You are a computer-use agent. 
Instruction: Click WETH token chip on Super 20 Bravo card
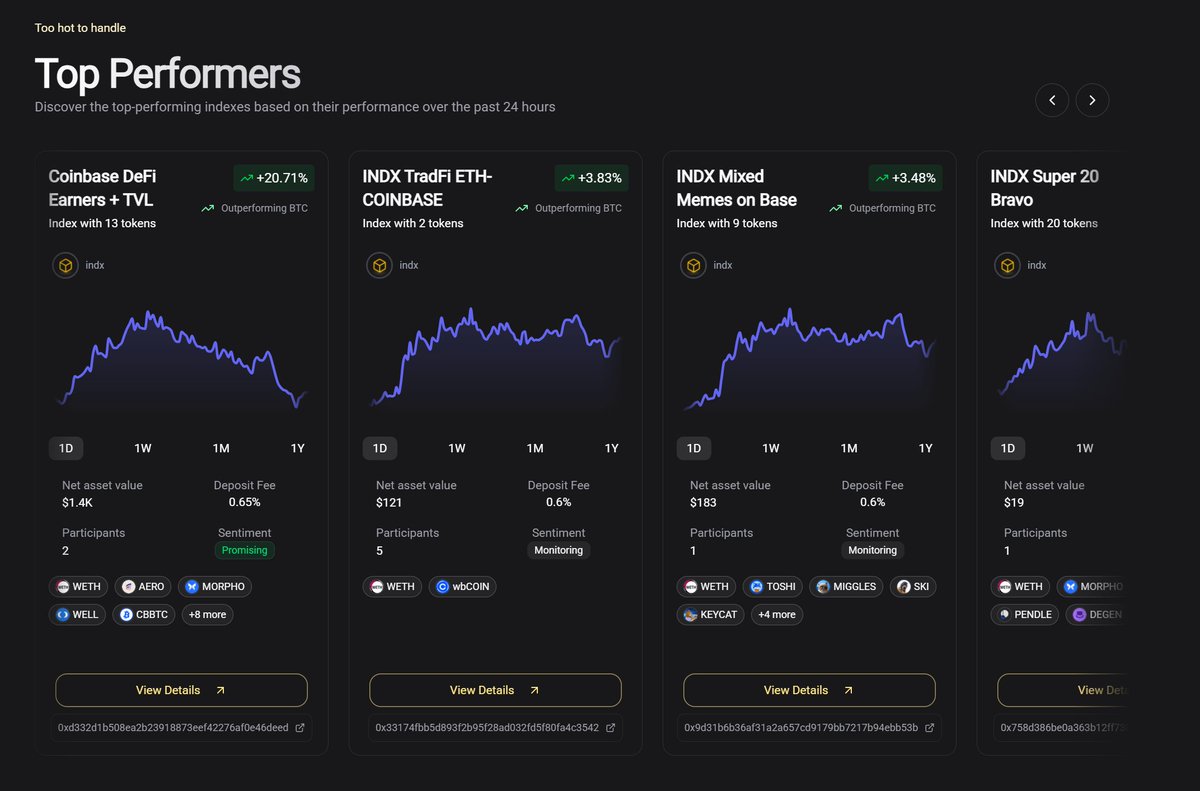1021,586
